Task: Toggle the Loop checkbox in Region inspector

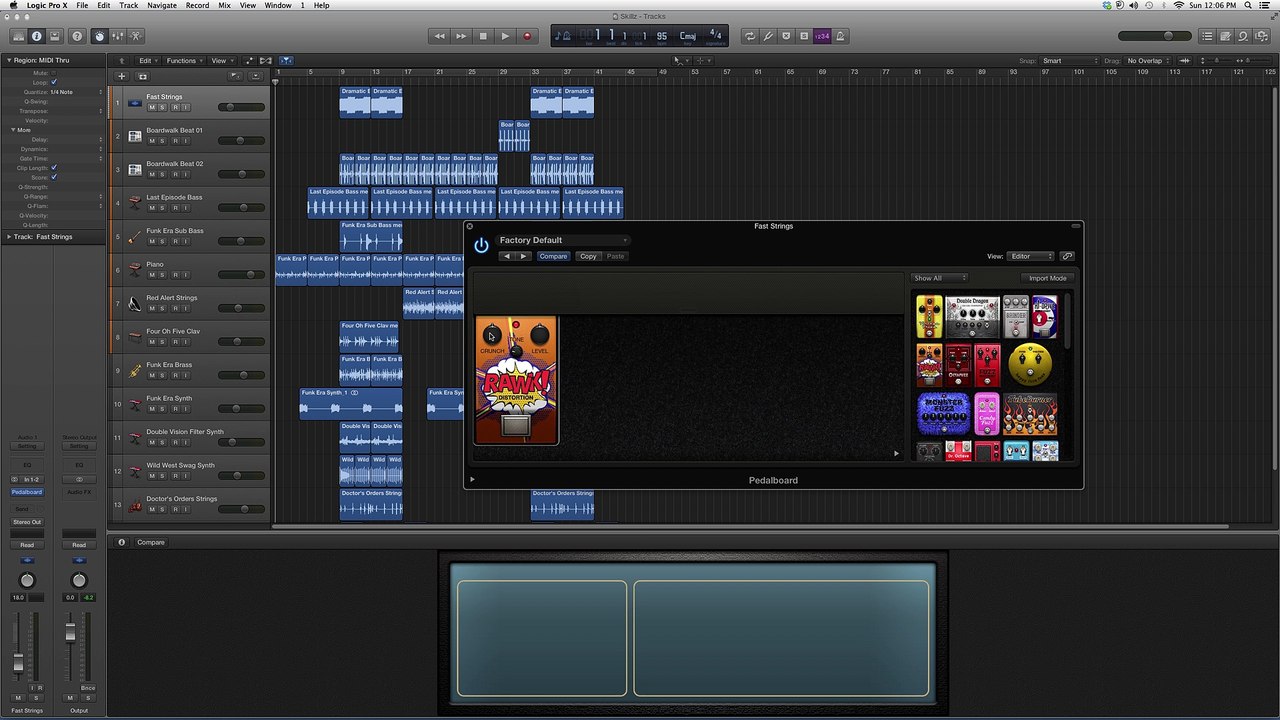Action: 54,82
